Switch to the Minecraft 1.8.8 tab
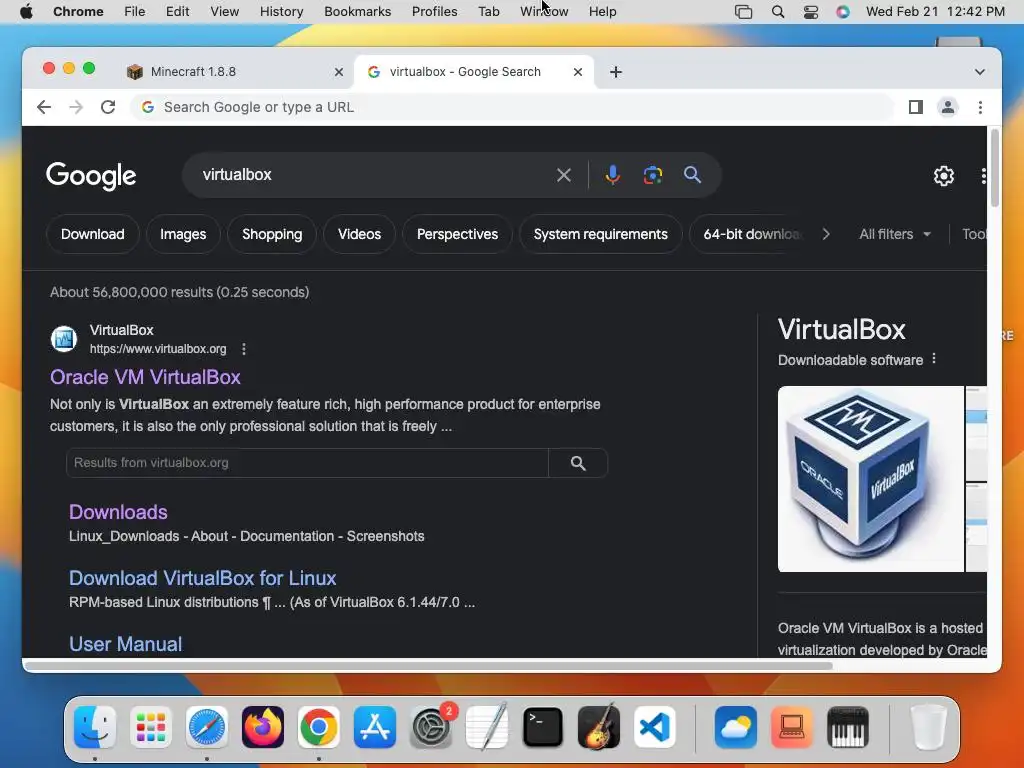The height and width of the screenshot is (768, 1024). pyautogui.click(x=235, y=72)
